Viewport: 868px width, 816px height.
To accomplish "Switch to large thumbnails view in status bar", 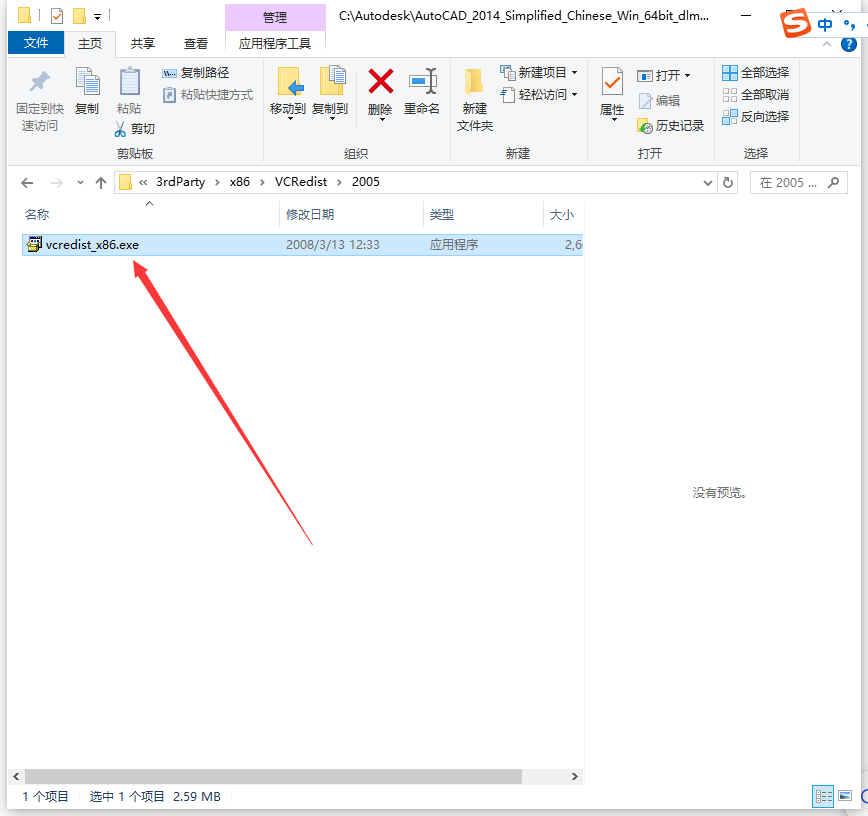I will 846,796.
